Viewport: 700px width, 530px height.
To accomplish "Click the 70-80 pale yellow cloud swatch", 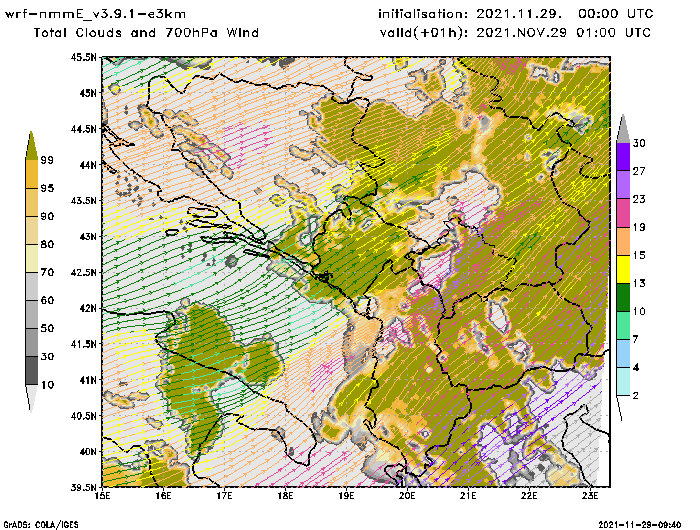I will coord(31,259).
